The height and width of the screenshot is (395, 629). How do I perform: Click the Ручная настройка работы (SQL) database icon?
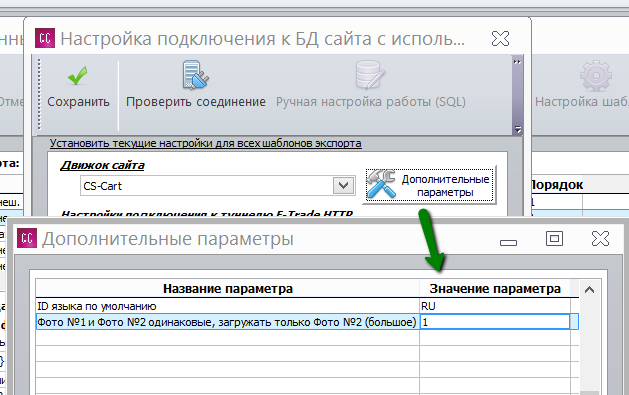coord(370,75)
